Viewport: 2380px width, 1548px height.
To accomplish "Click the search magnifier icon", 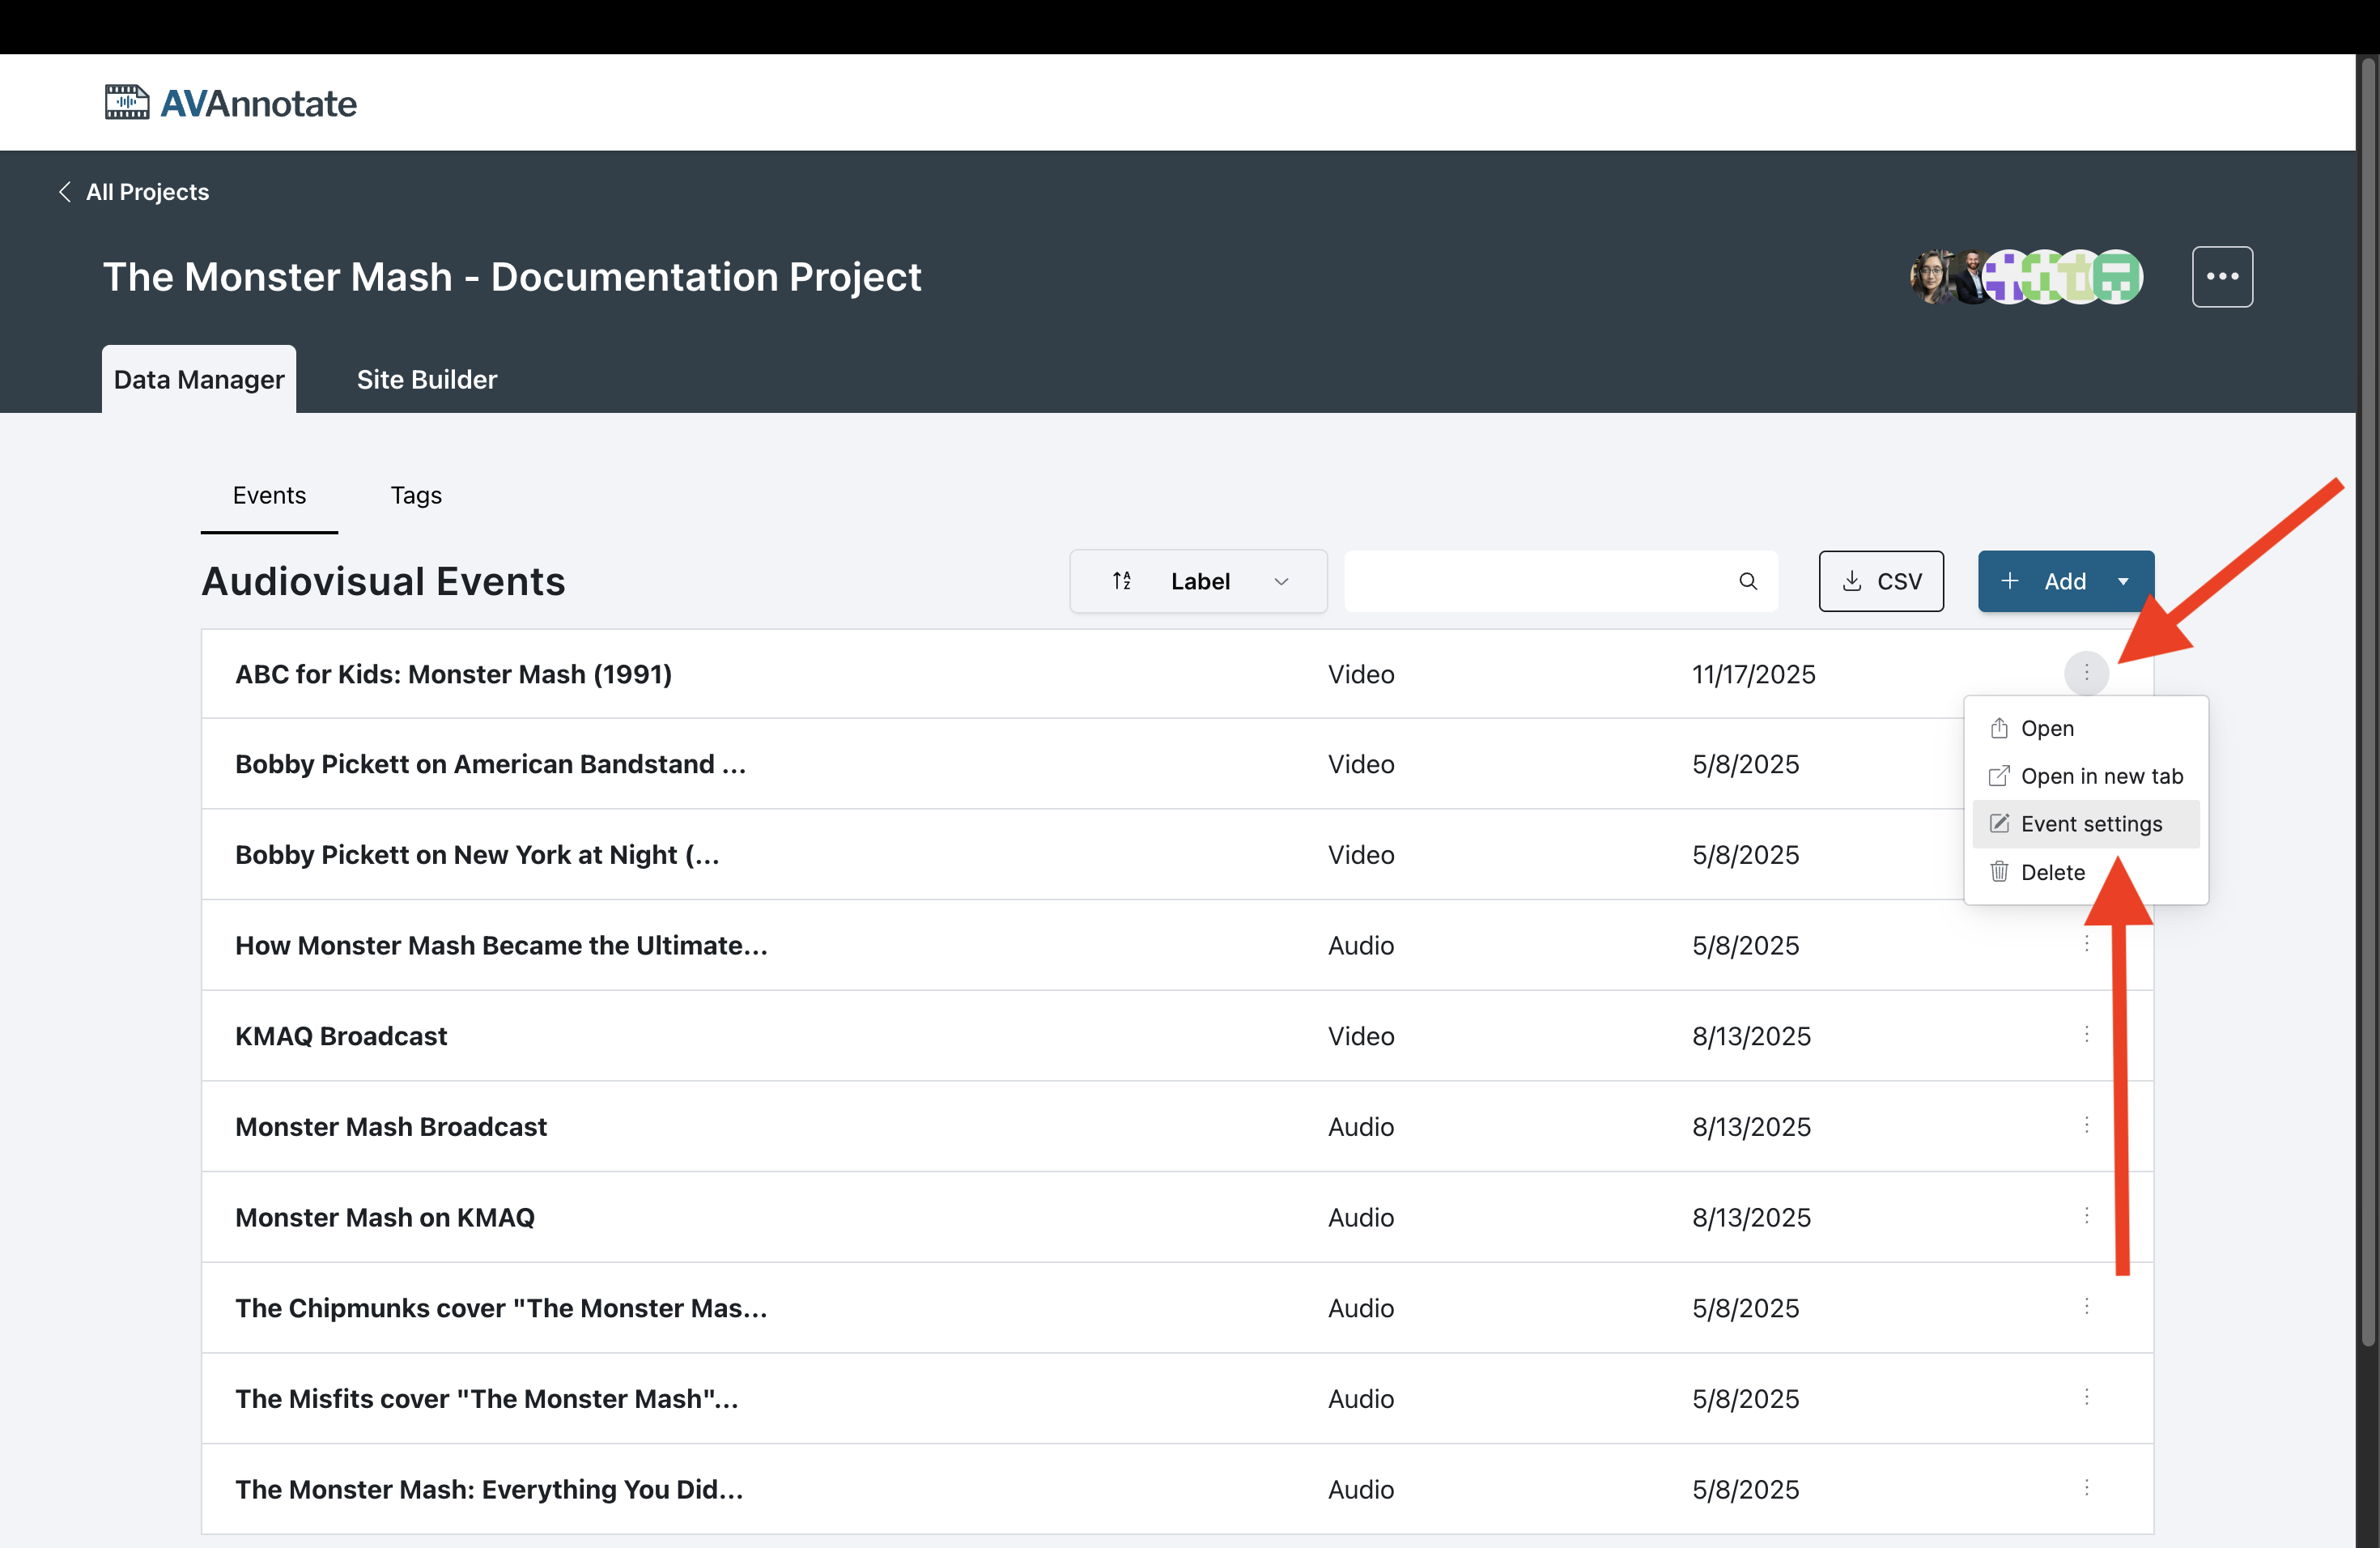I will click(x=1747, y=581).
